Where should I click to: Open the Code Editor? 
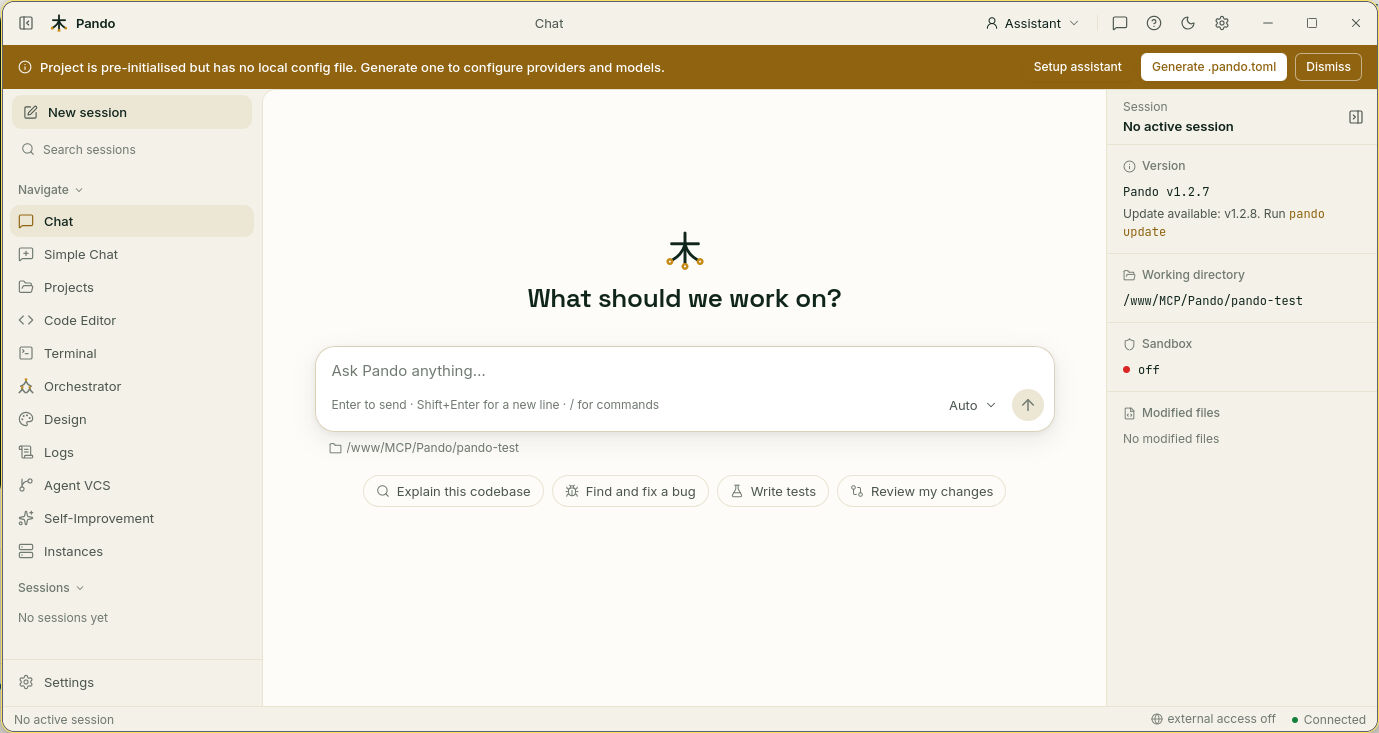click(x=132, y=320)
